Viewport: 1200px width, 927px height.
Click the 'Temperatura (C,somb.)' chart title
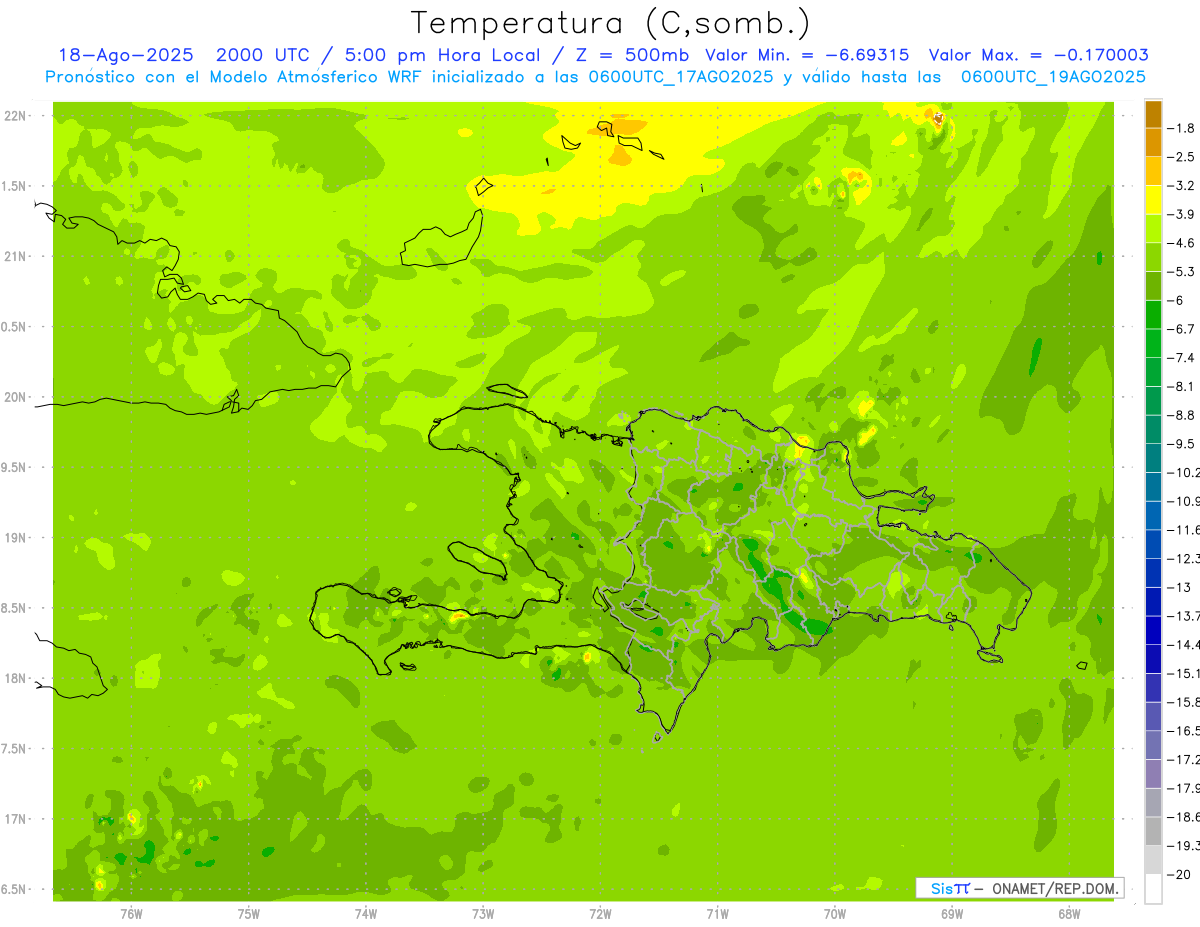pos(611,23)
